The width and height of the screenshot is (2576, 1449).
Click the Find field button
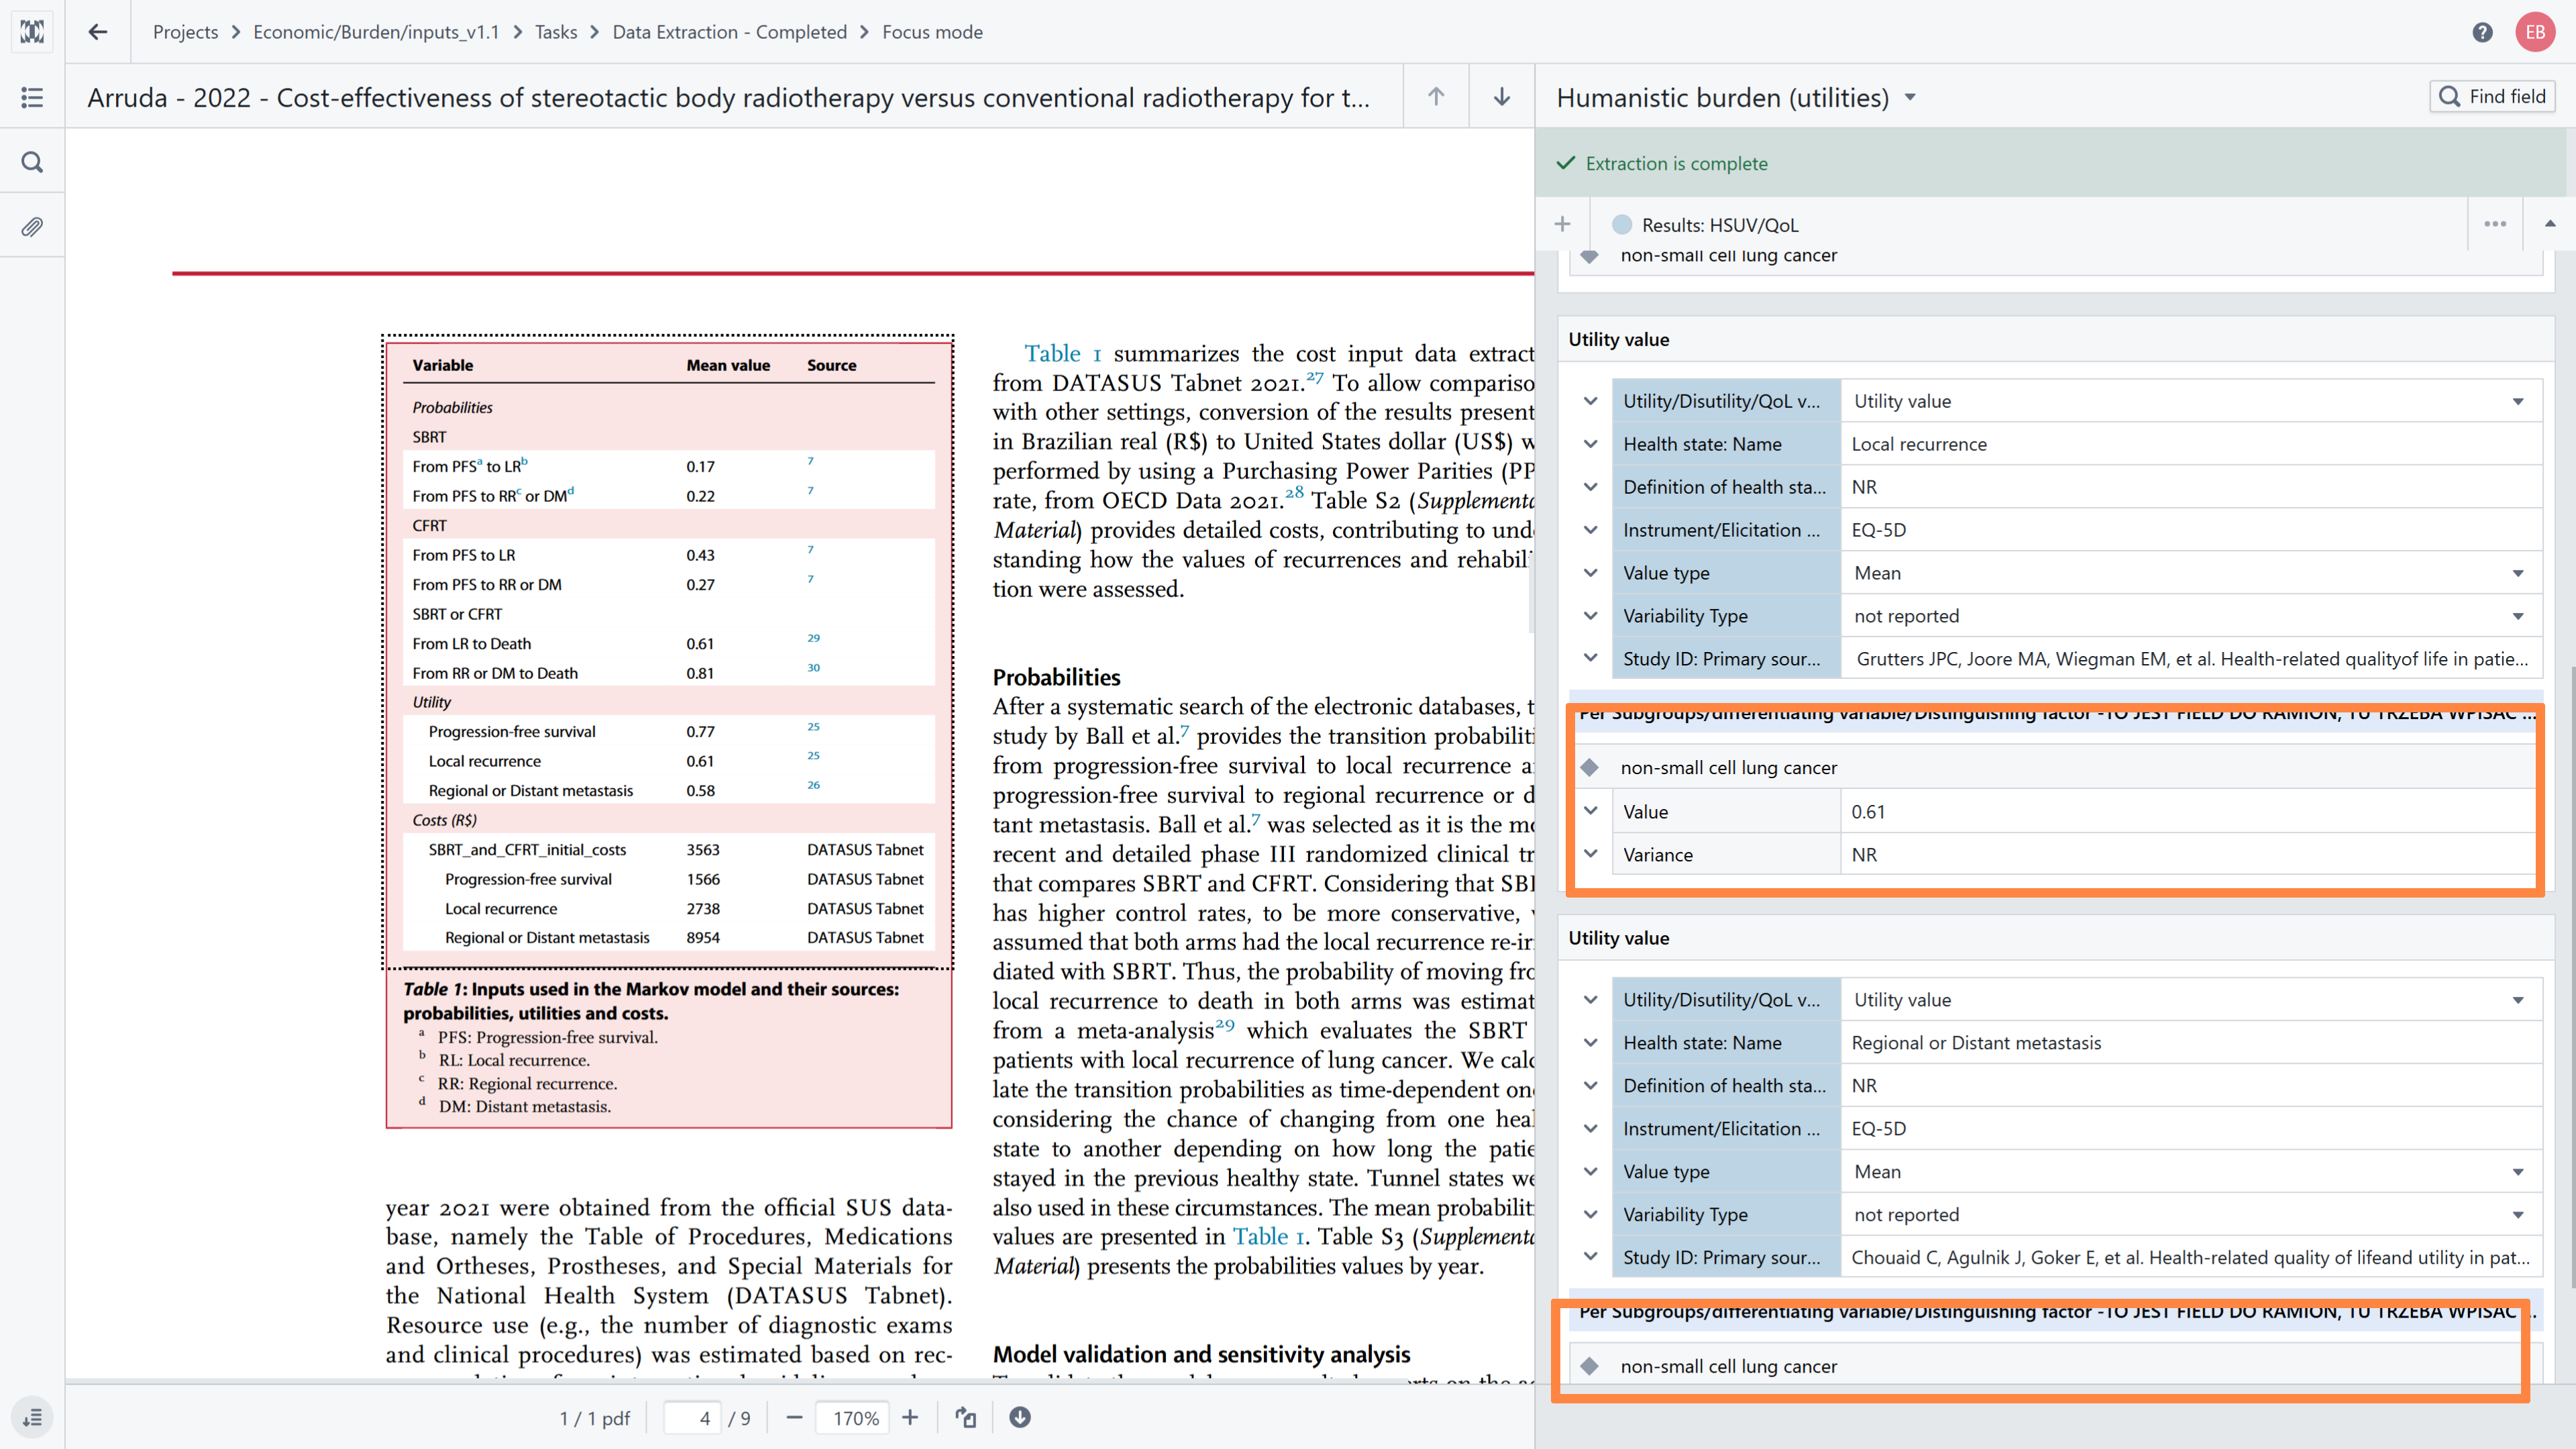(2492, 96)
